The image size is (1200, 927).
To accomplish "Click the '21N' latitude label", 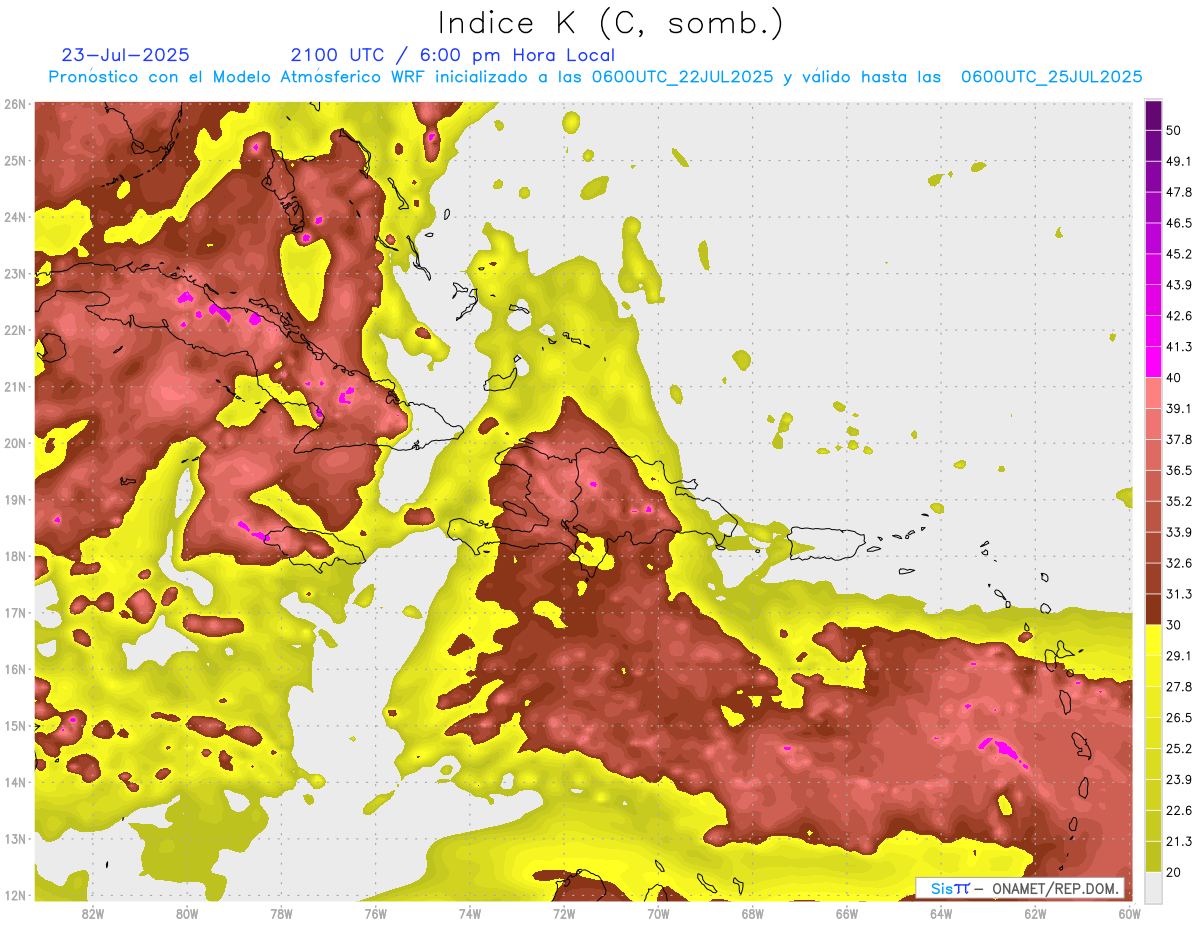I will pyautogui.click(x=14, y=386).
